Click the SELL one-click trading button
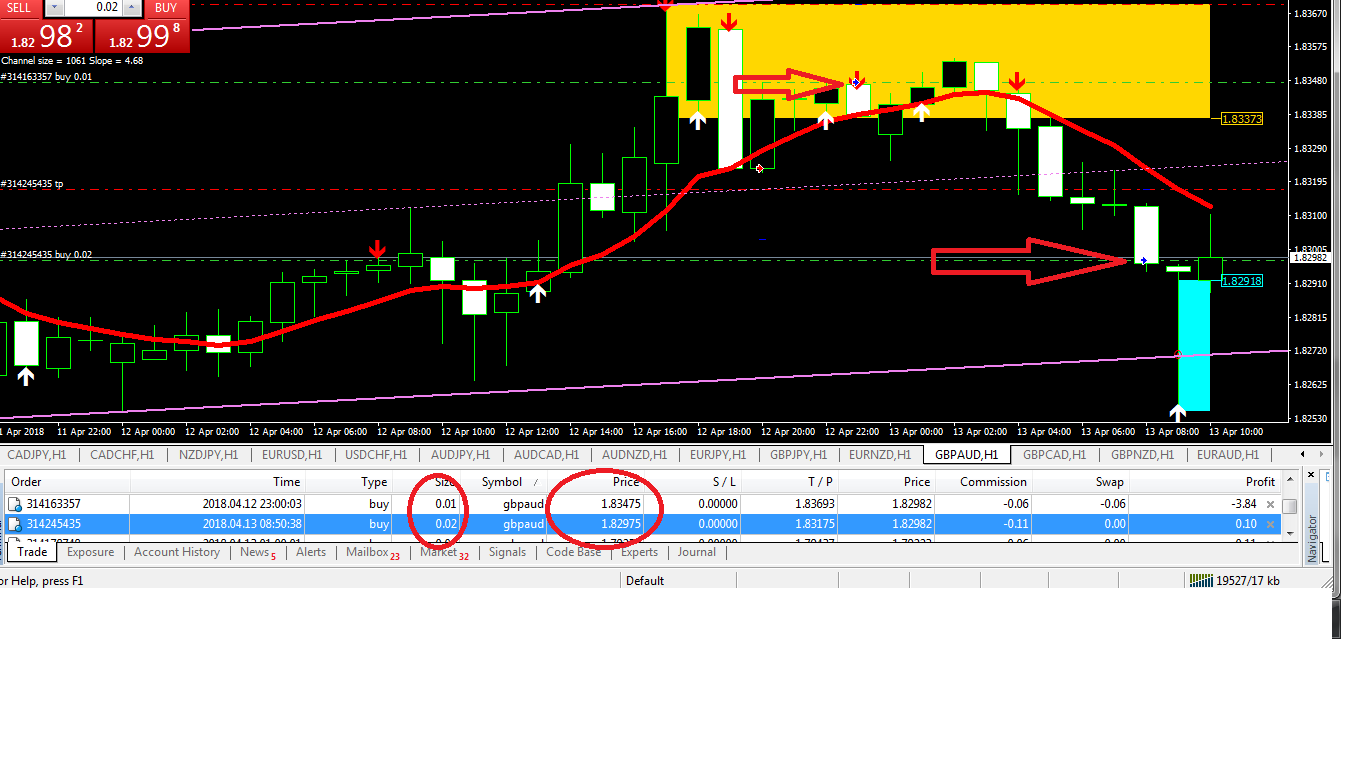1360x768 pixels. tap(20, 8)
